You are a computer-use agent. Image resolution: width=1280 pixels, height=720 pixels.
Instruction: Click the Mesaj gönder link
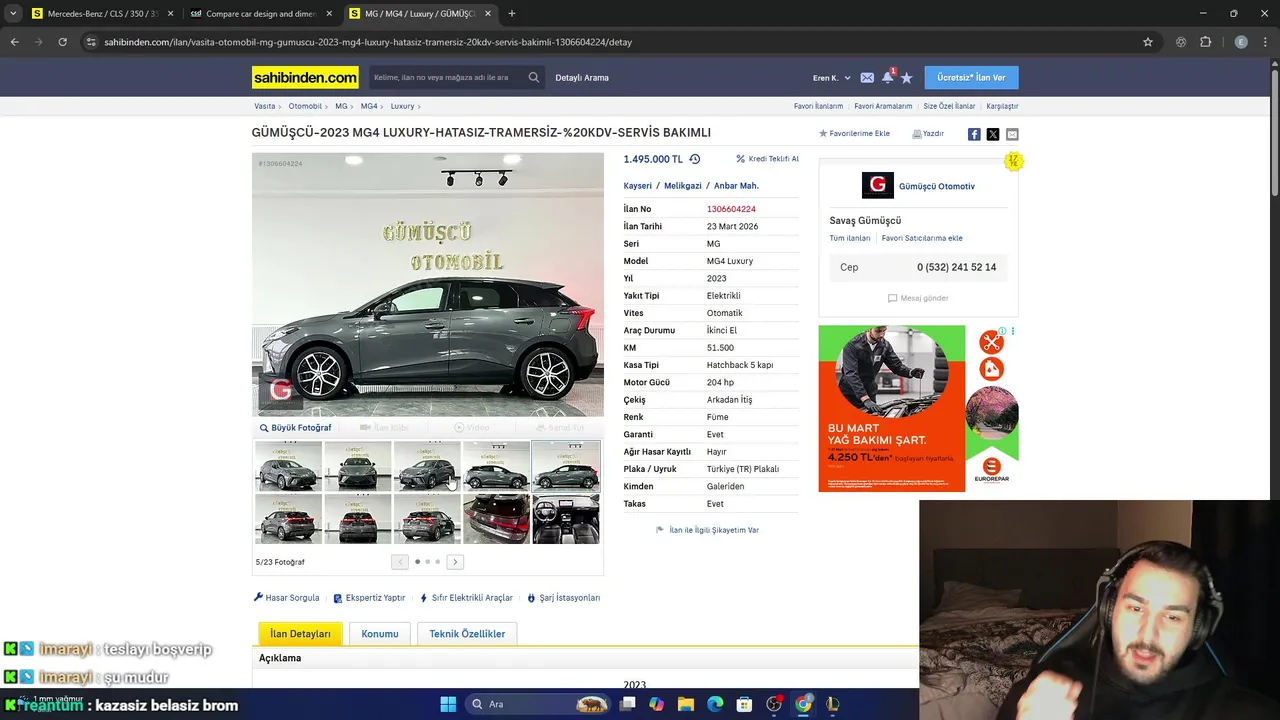pos(918,298)
